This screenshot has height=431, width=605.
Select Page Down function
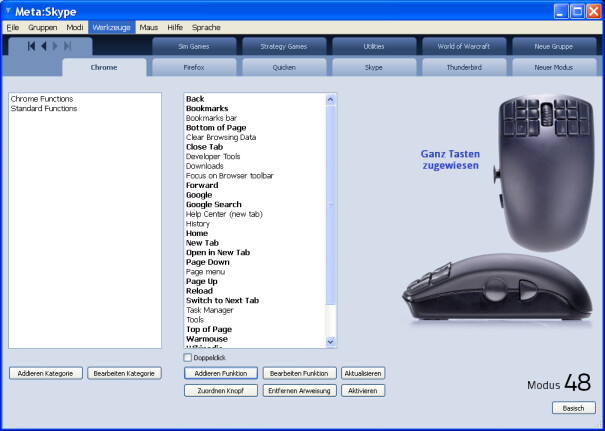[x=208, y=262]
